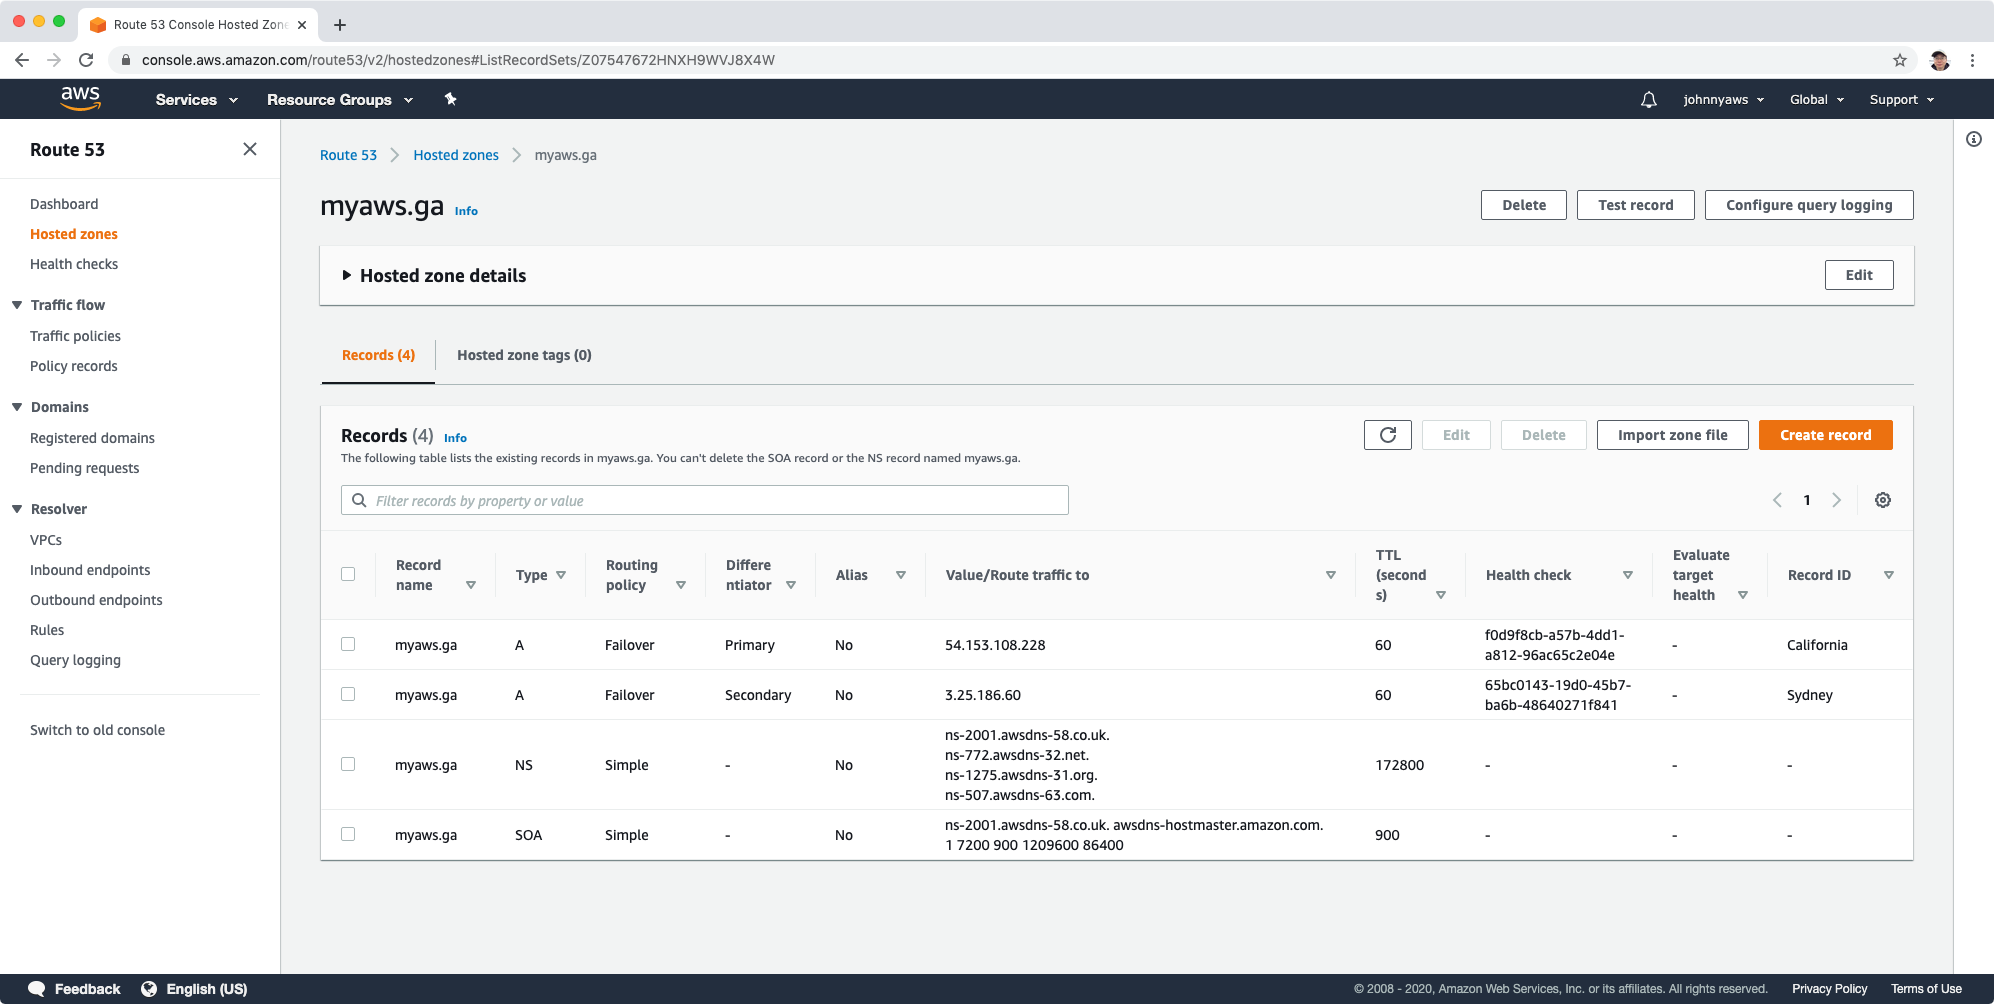Open the Services dropdown menu

pyautogui.click(x=197, y=99)
